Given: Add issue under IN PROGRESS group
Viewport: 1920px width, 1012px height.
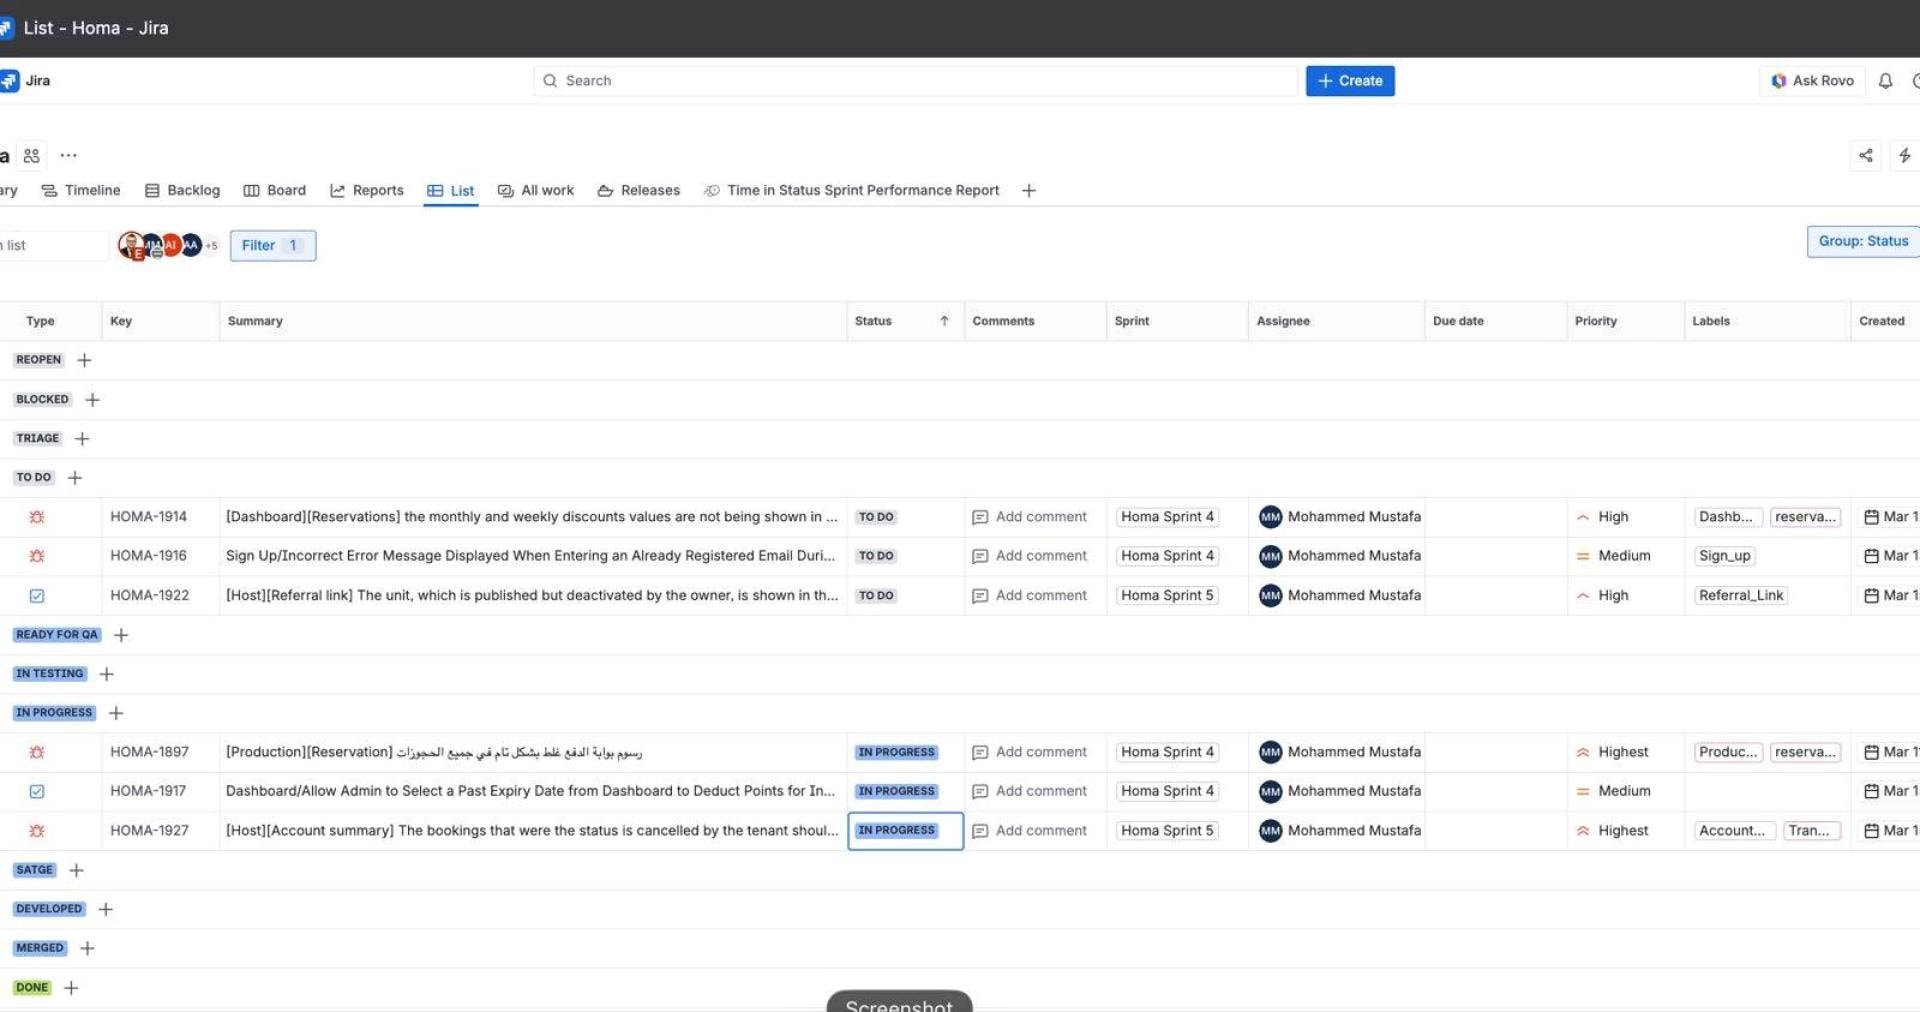Looking at the screenshot, I should coord(116,713).
